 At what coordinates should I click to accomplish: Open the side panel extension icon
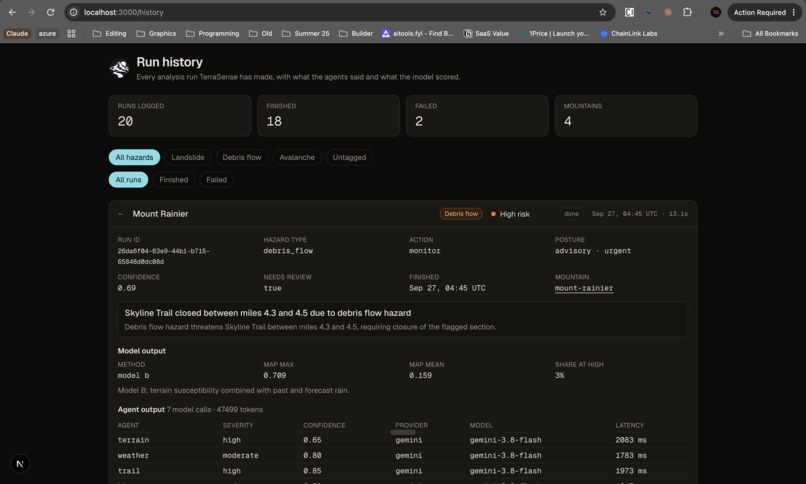(x=629, y=12)
